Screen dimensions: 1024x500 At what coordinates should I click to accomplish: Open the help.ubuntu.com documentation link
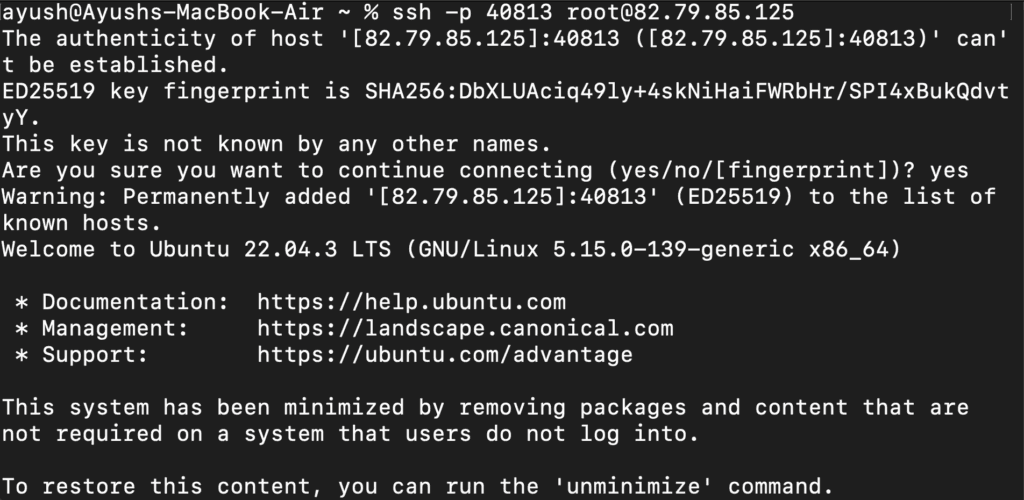click(411, 301)
